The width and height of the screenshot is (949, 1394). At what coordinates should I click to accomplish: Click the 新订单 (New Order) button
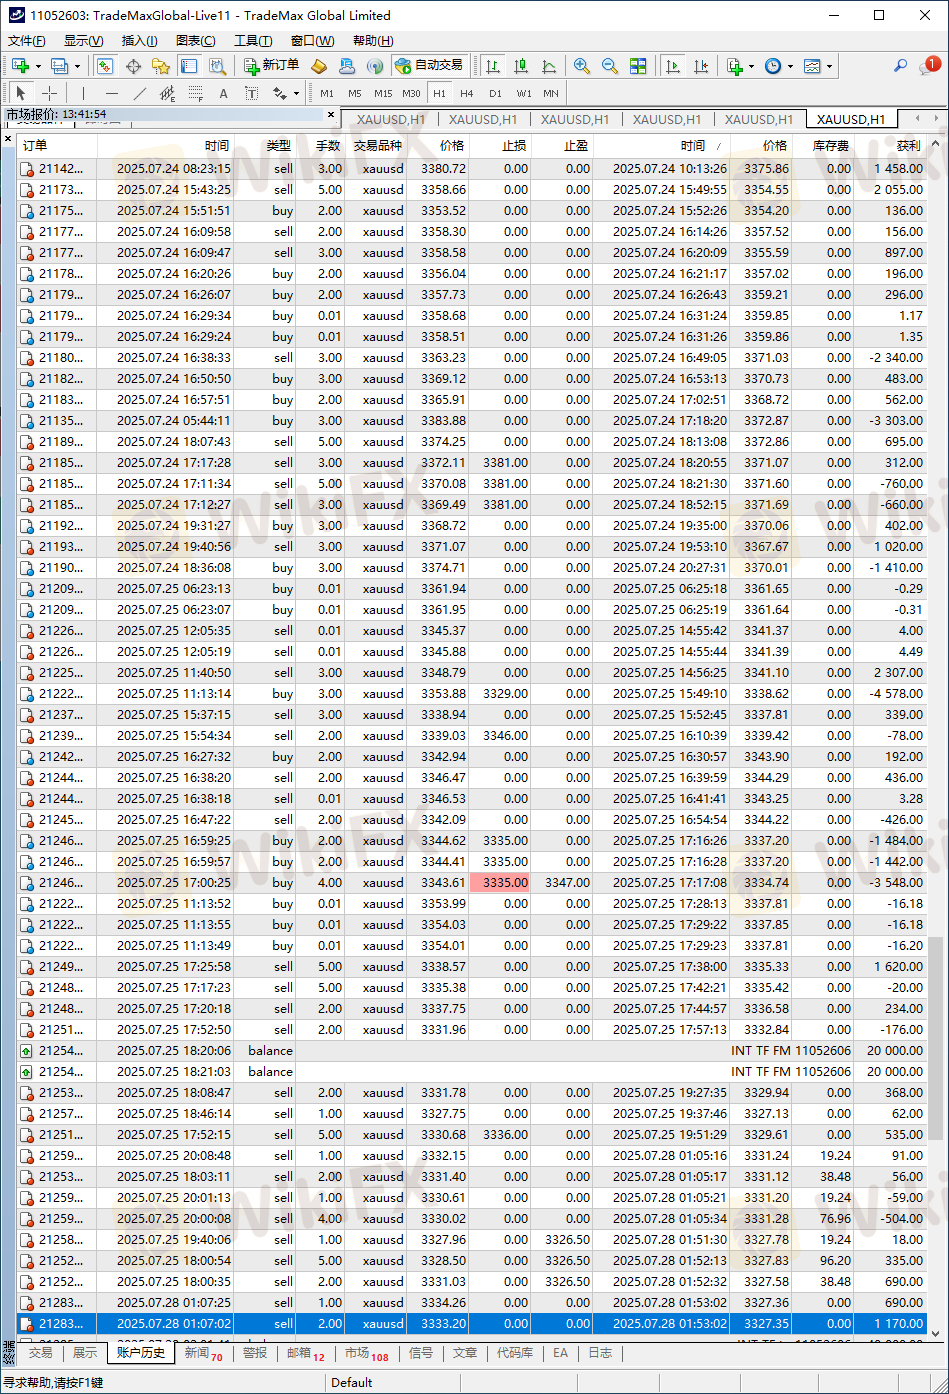click(x=271, y=66)
